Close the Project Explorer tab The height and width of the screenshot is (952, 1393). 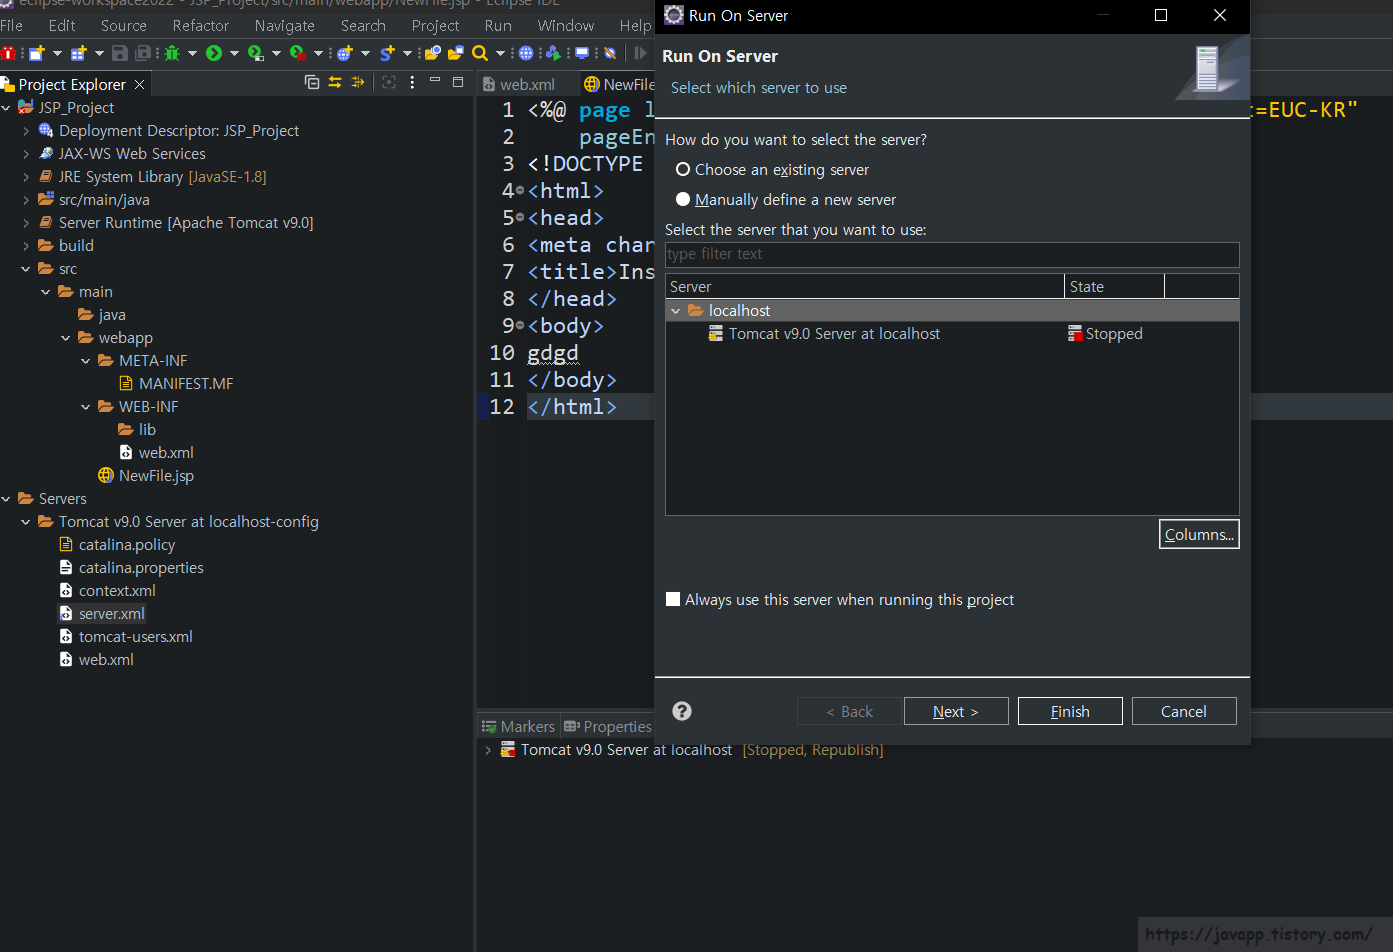(x=139, y=85)
